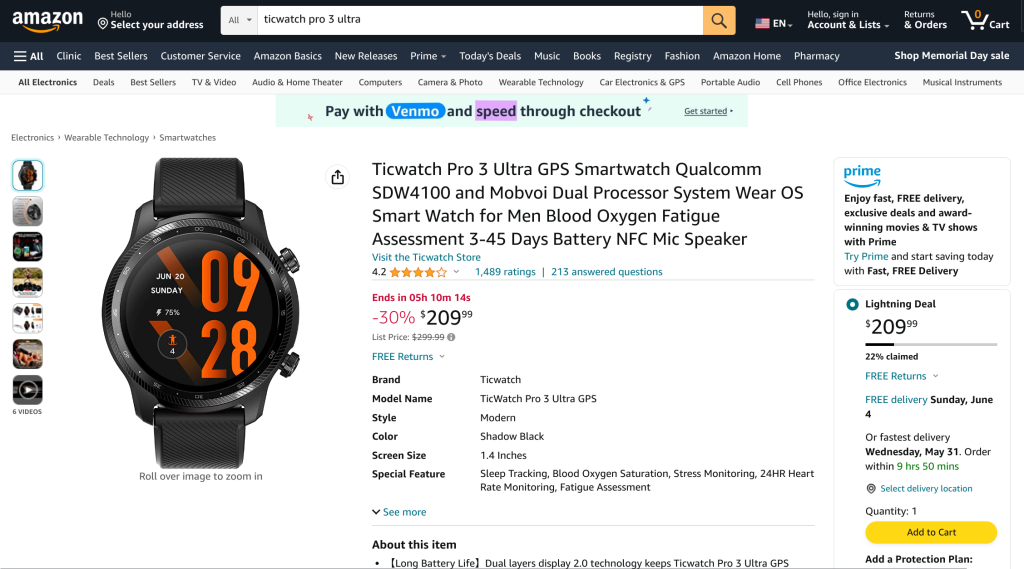Click the search input field
This screenshot has height=569, width=1024.
coord(480,20)
